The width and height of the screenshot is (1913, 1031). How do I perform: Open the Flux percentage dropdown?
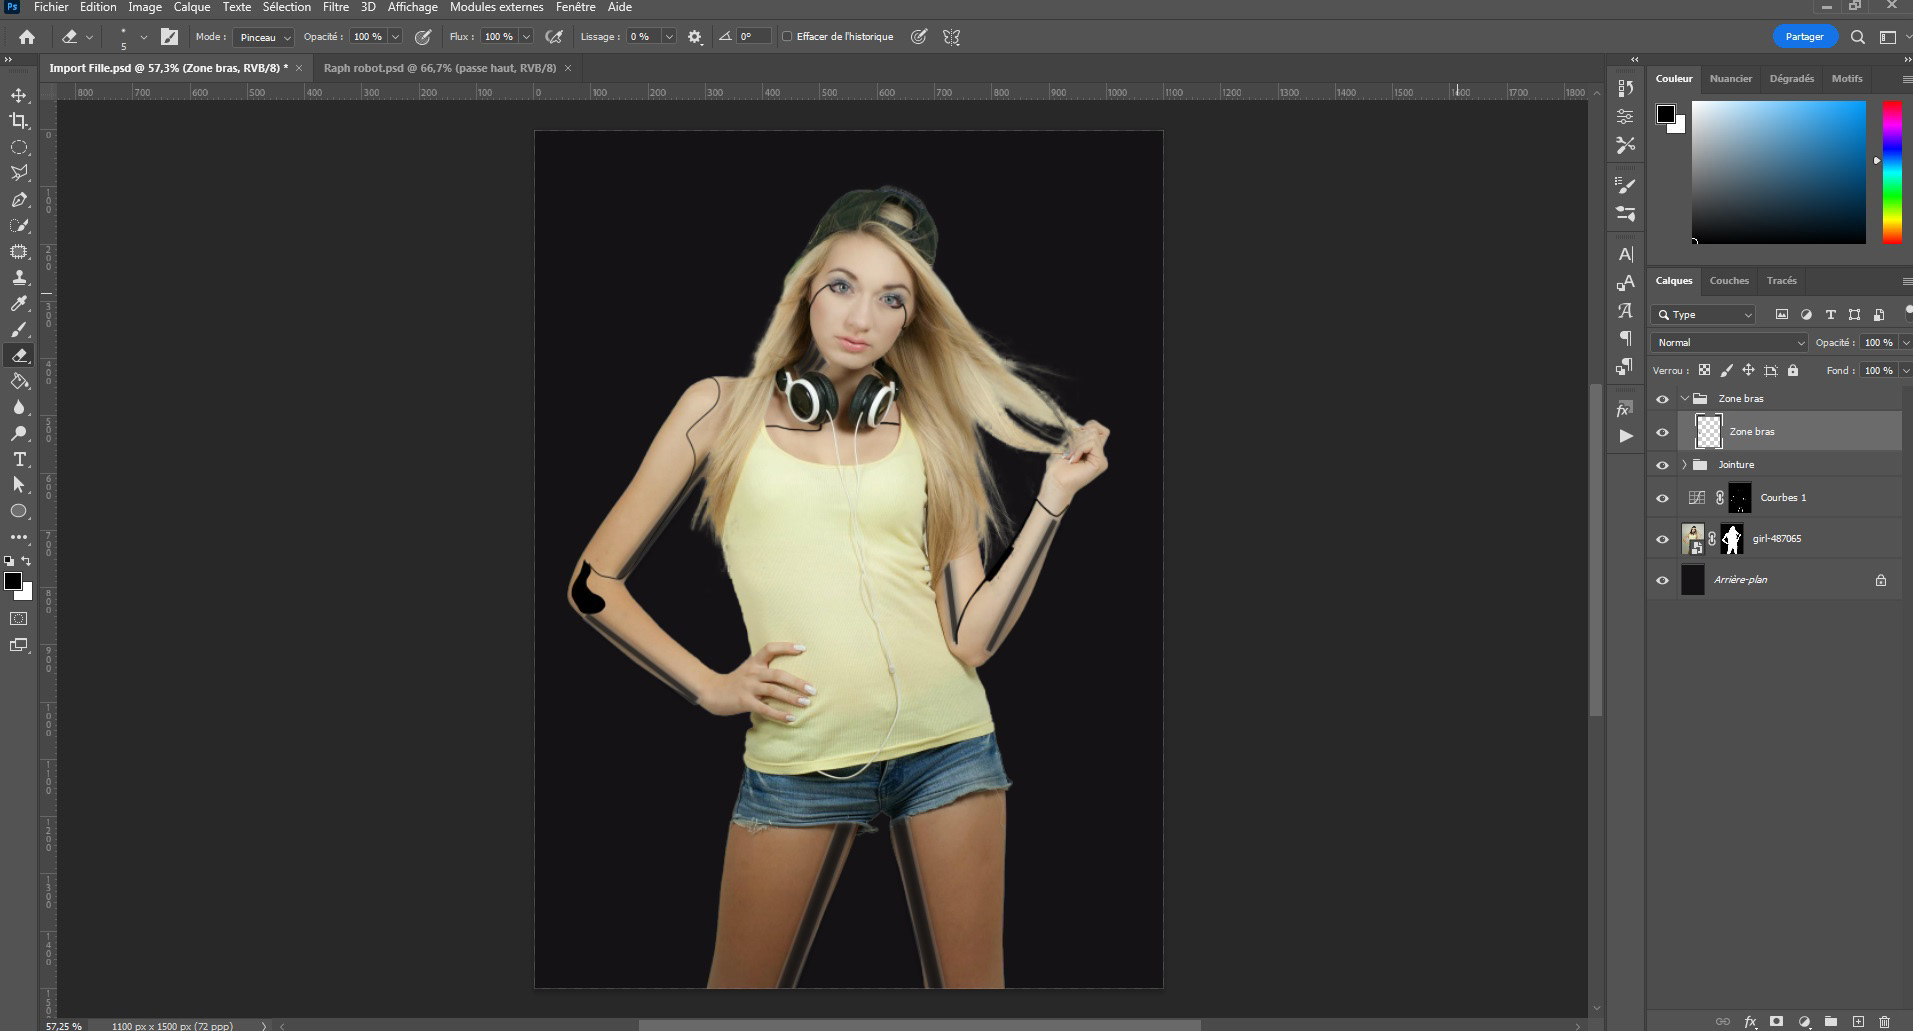[526, 37]
